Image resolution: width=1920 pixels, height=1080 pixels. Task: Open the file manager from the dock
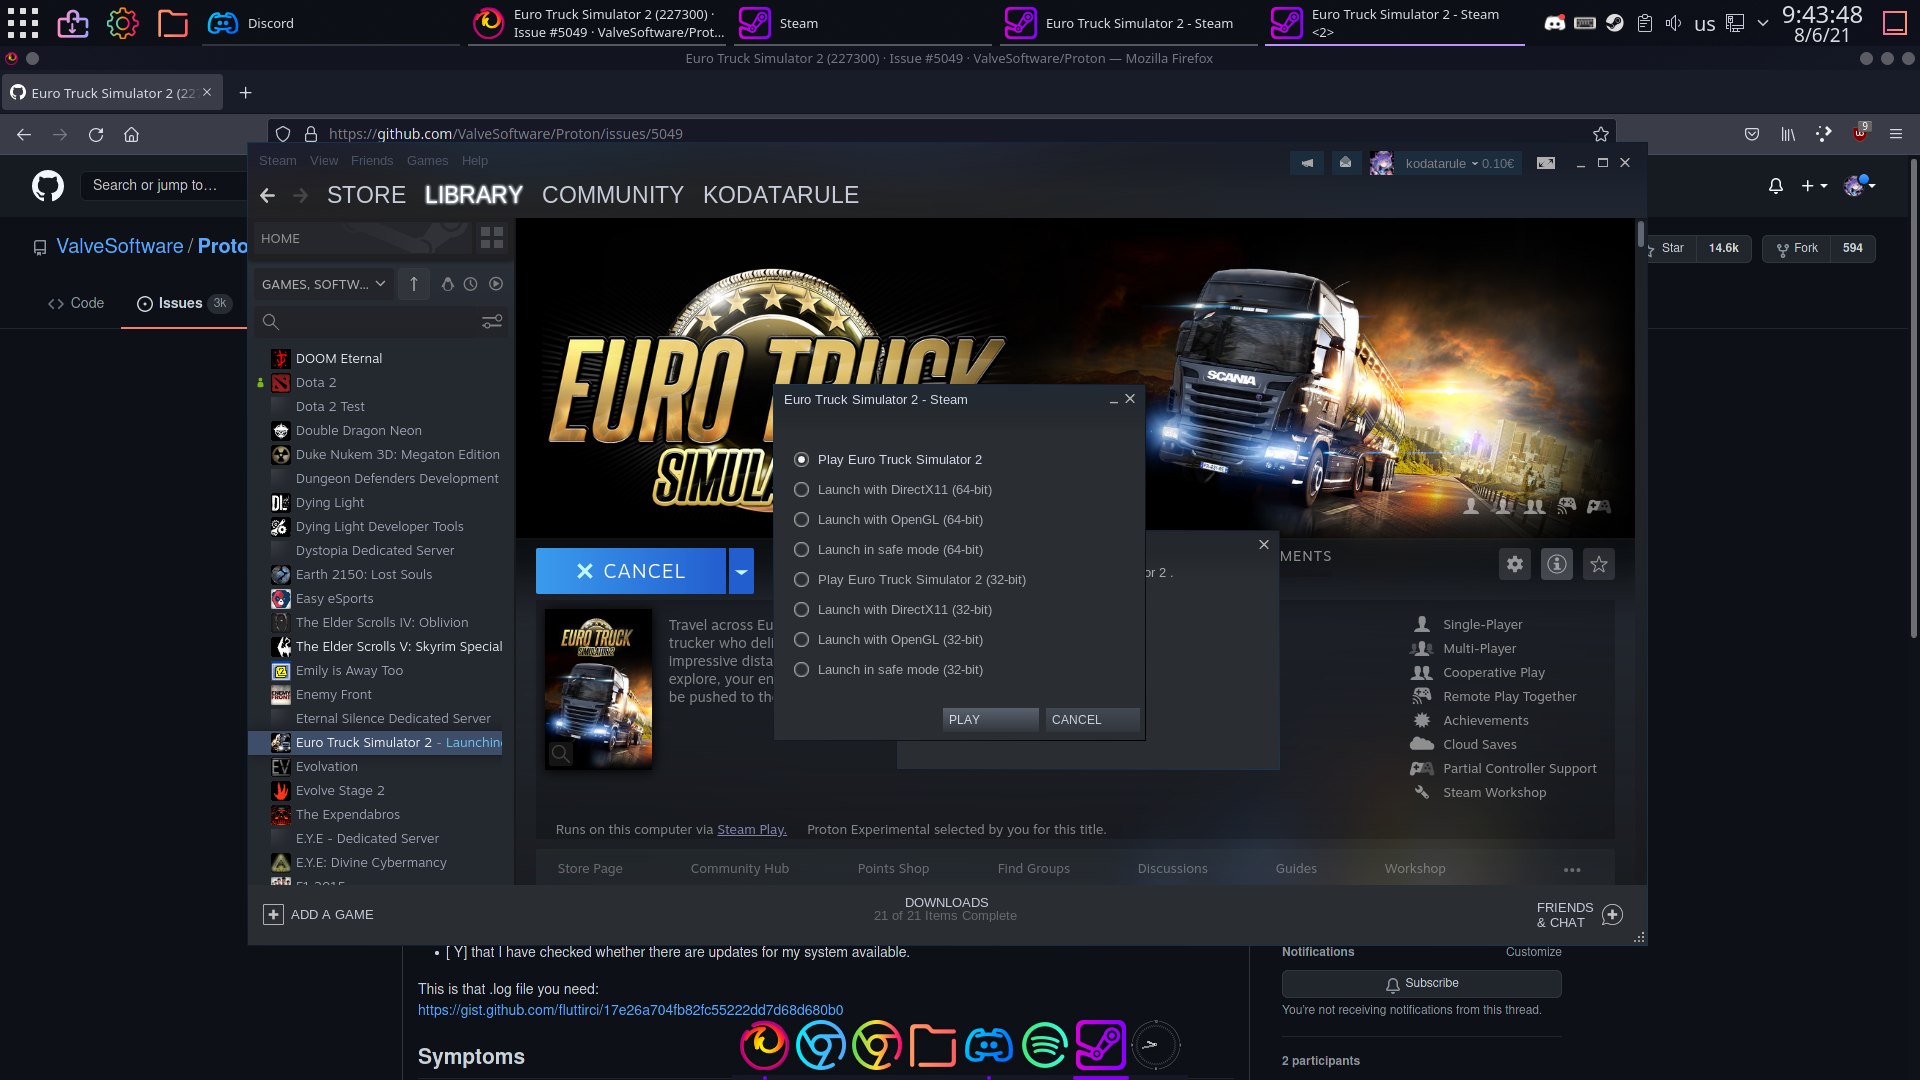point(933,1046)
